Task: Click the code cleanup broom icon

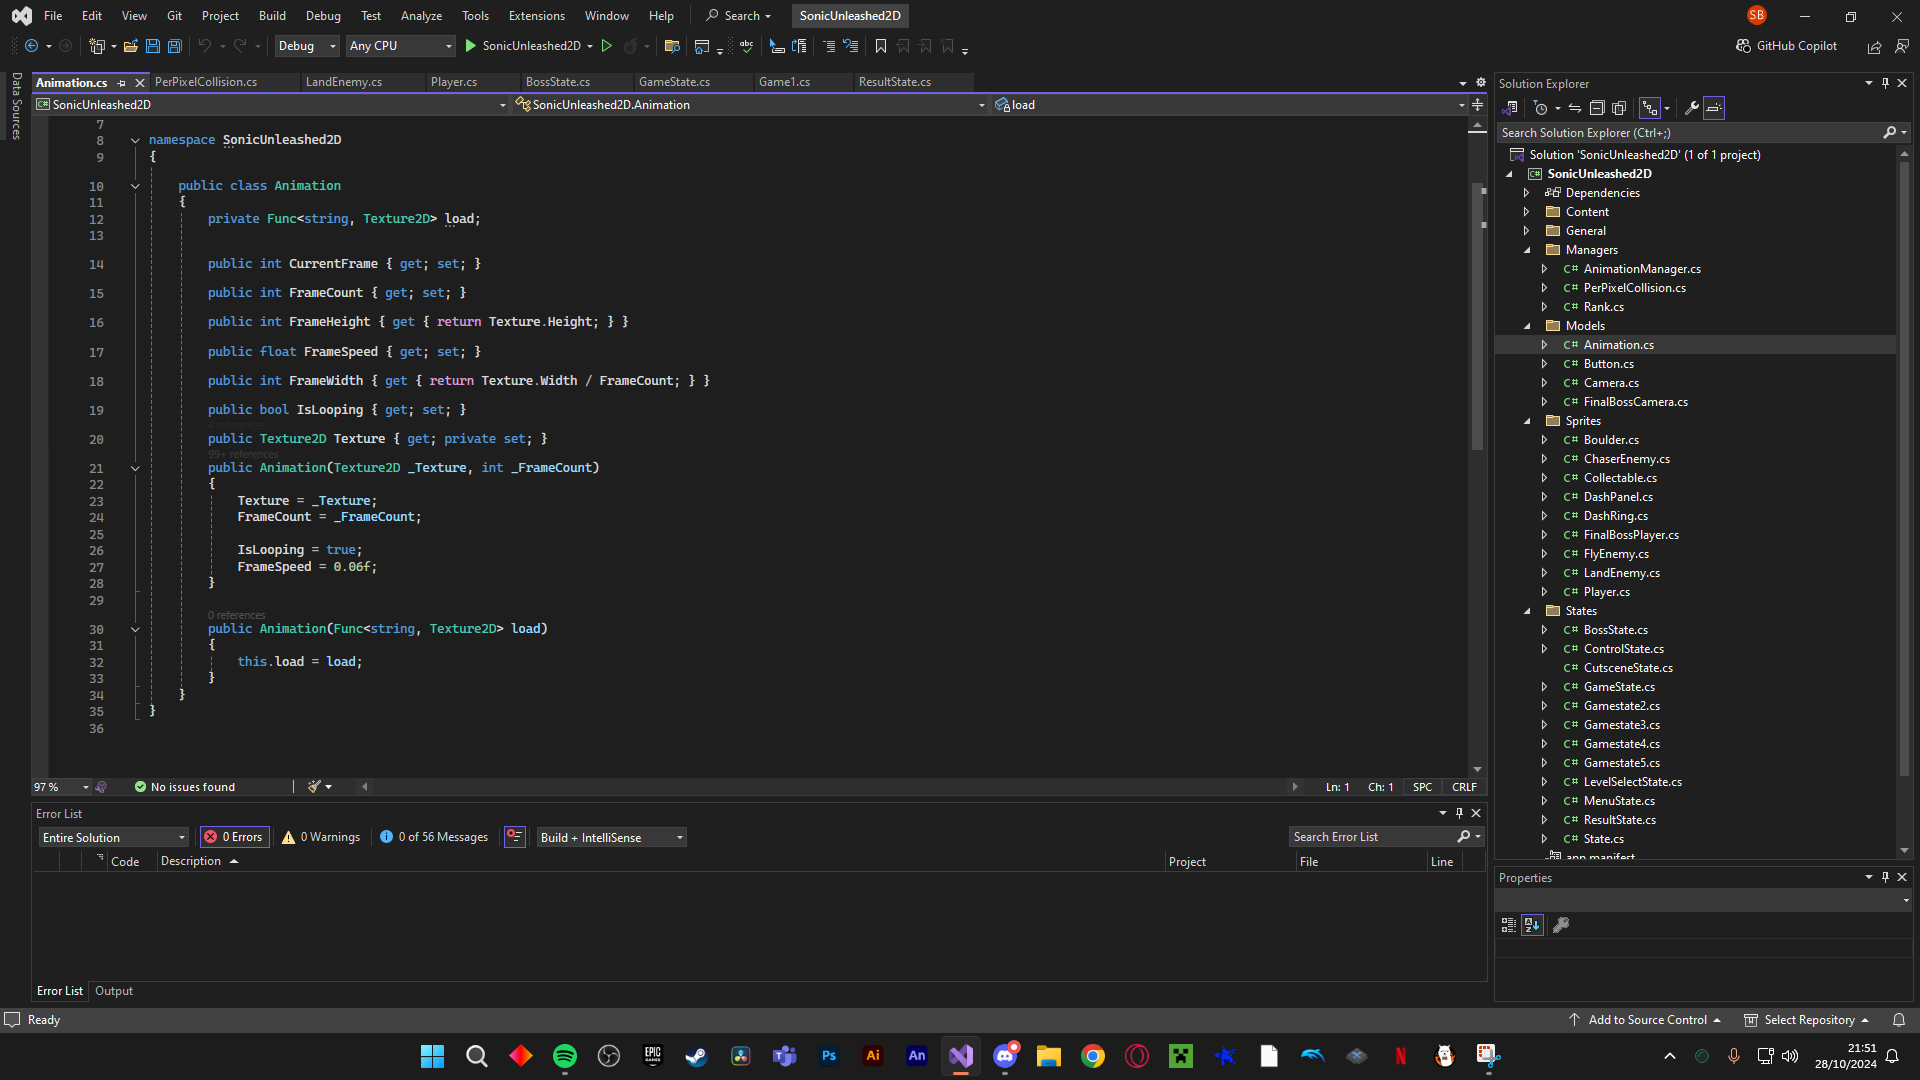Action: 314,787
